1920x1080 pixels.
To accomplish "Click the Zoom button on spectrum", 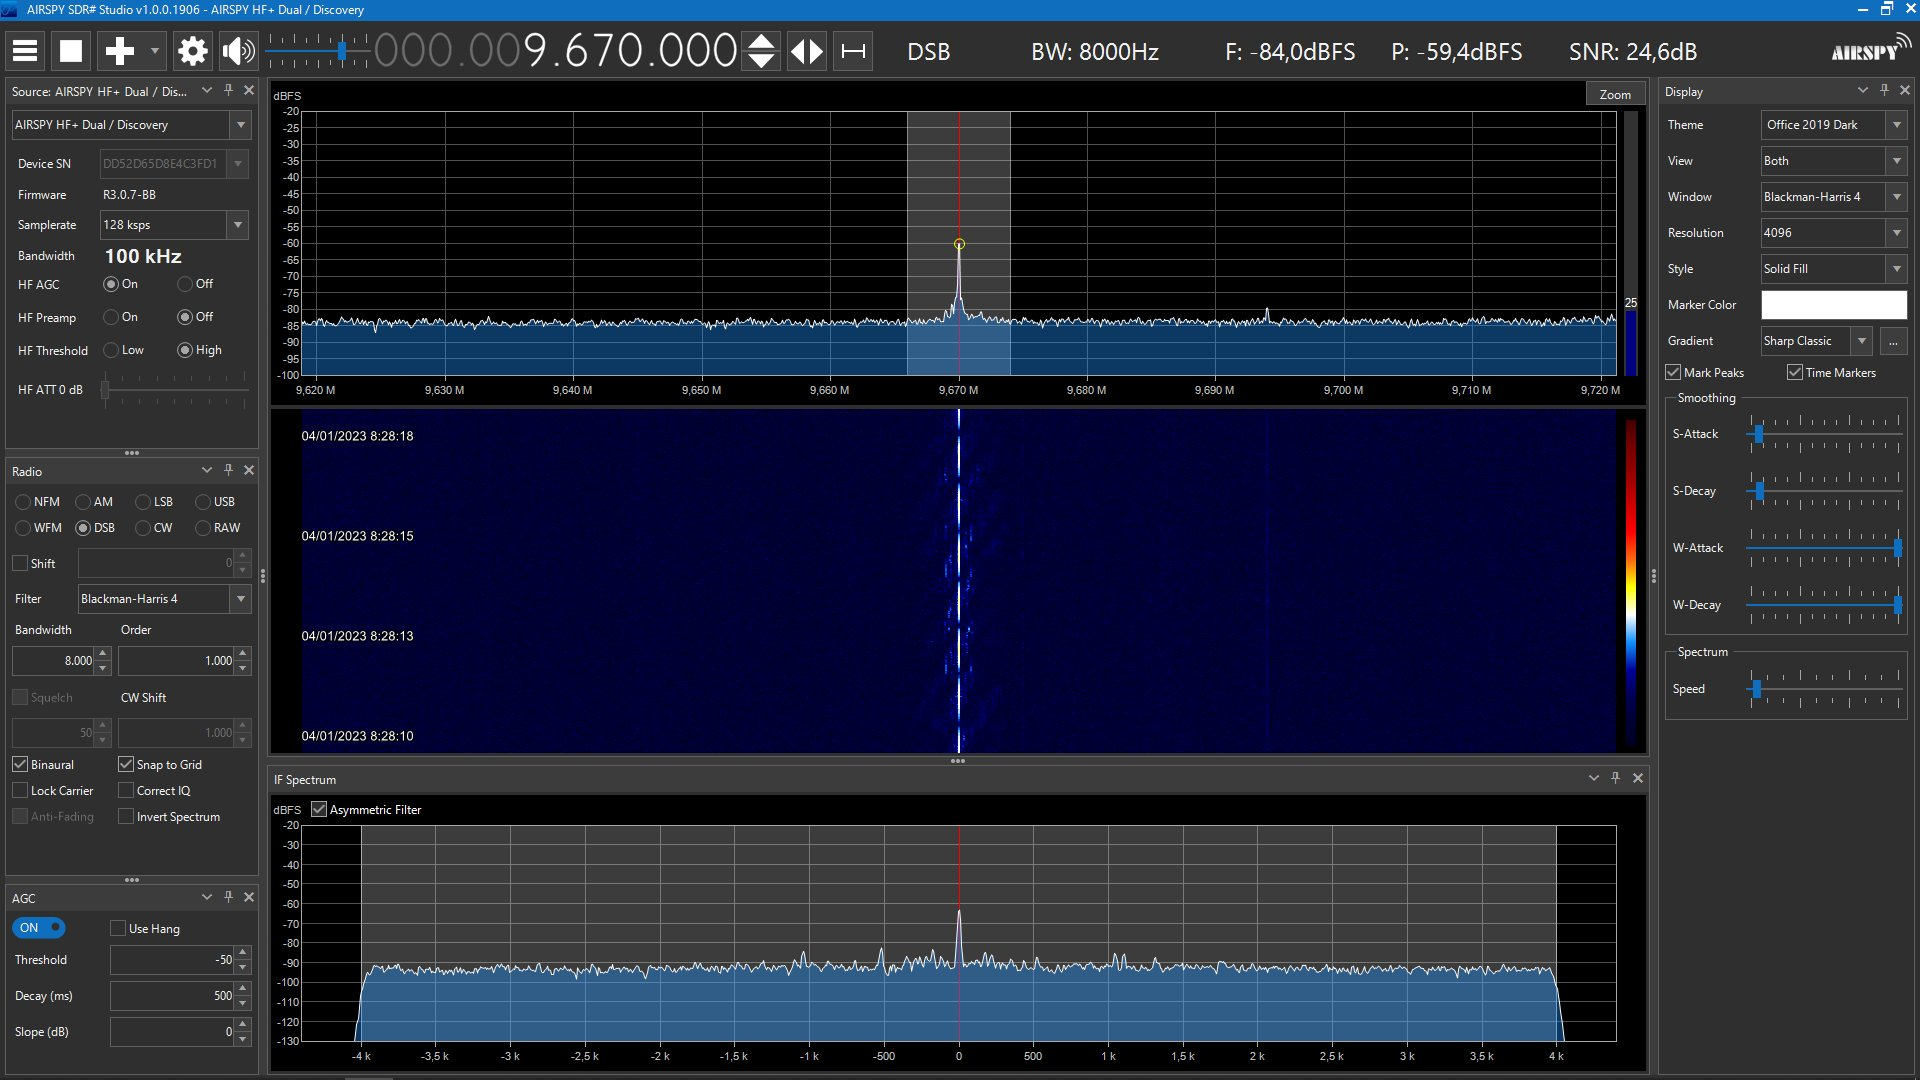I will [x=1615, y=94].
